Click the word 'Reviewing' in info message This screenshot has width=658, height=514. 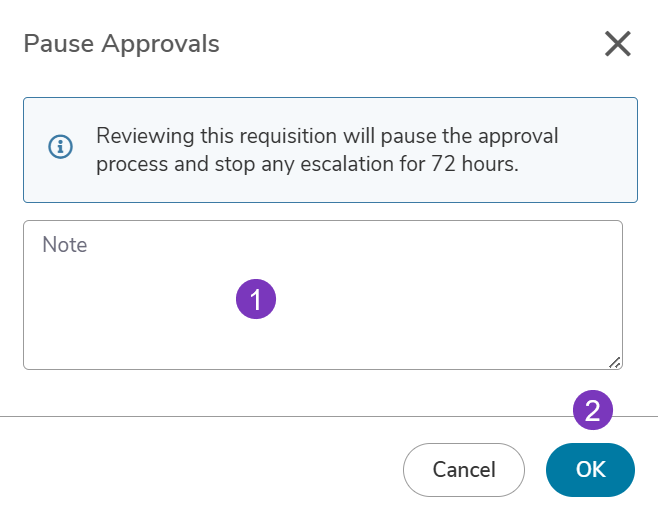(145, 136)
